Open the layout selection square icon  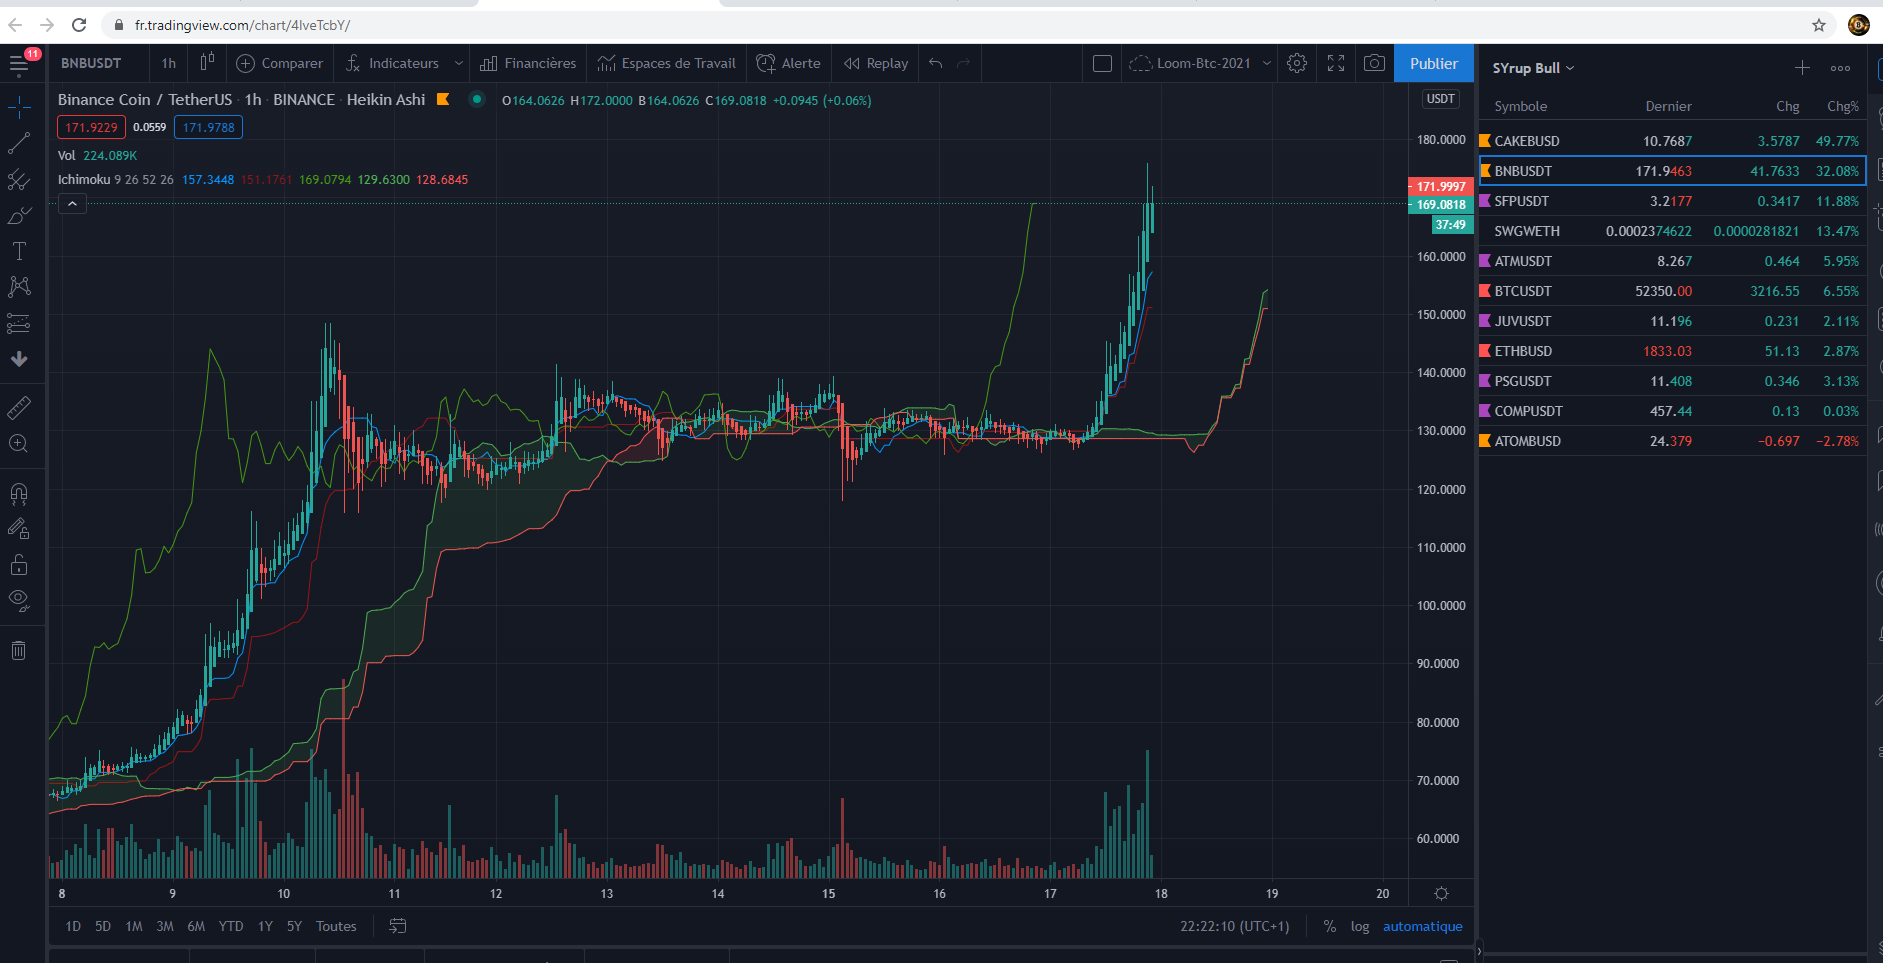point(1102,63)
